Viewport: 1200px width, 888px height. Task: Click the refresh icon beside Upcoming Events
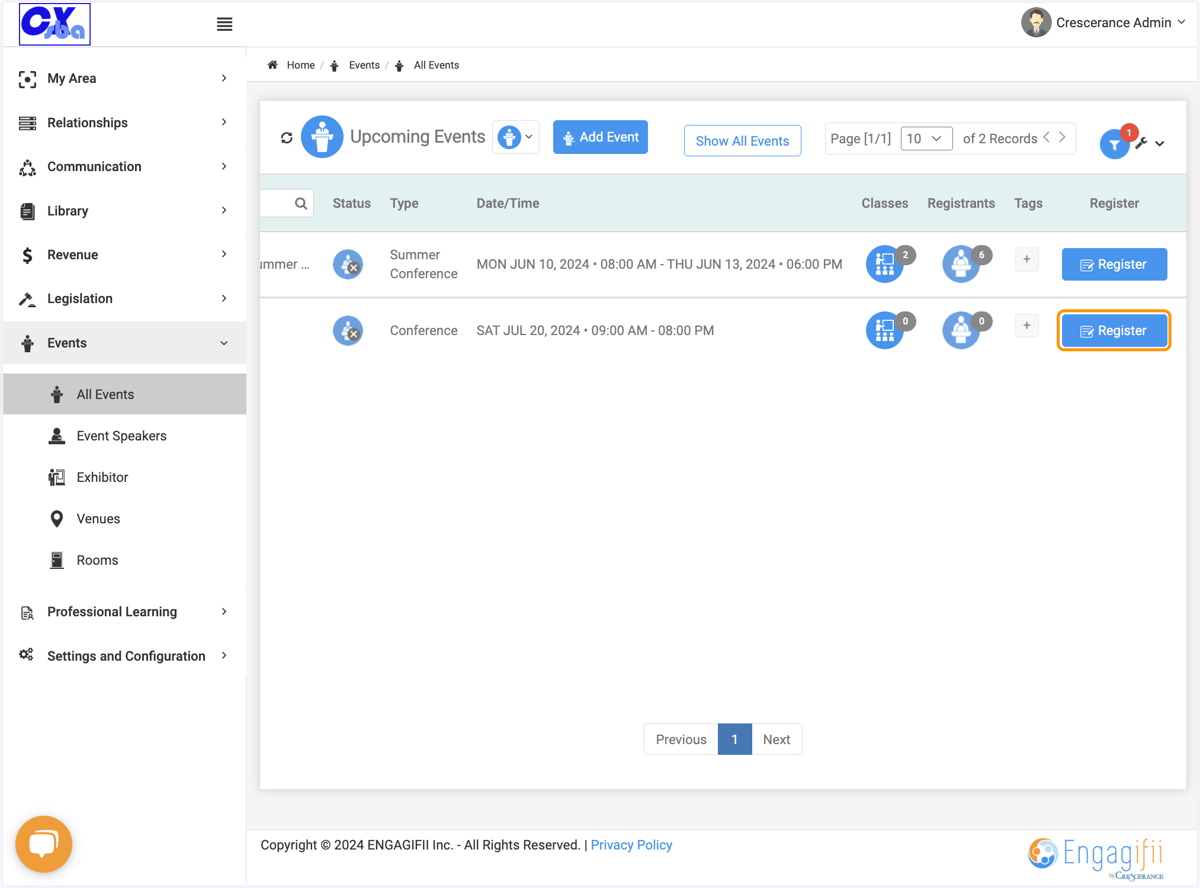click(287, 138)
